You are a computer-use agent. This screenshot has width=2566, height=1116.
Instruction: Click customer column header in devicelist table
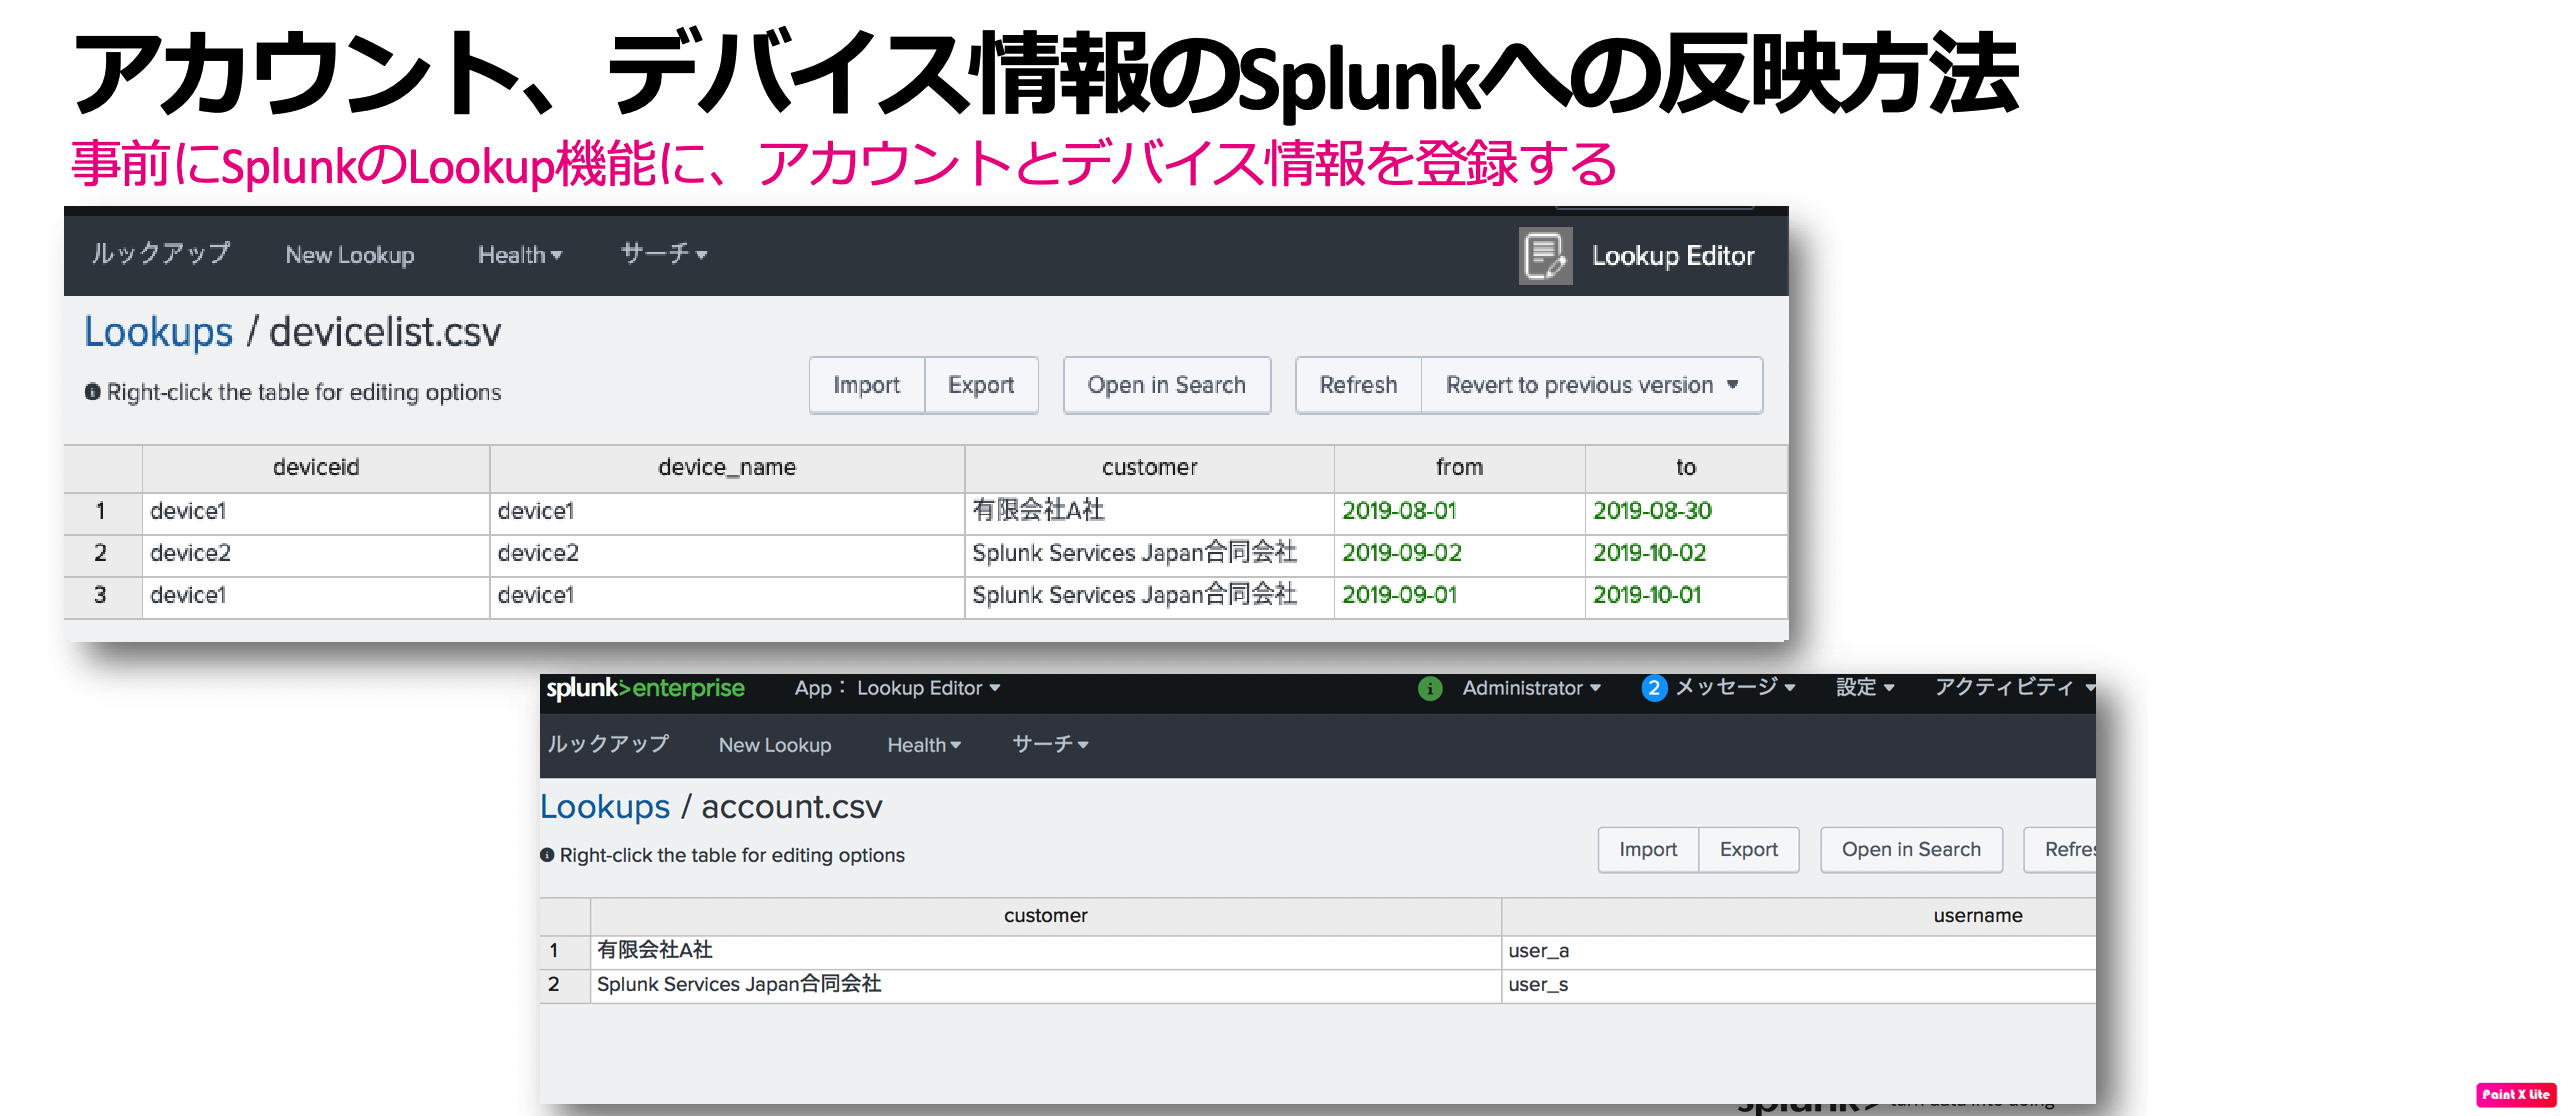click(x=1149, y=468)
